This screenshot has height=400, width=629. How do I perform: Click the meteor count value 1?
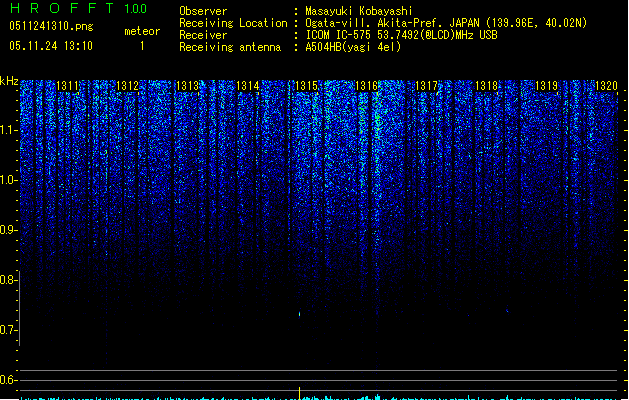click(x=142, y=46)
